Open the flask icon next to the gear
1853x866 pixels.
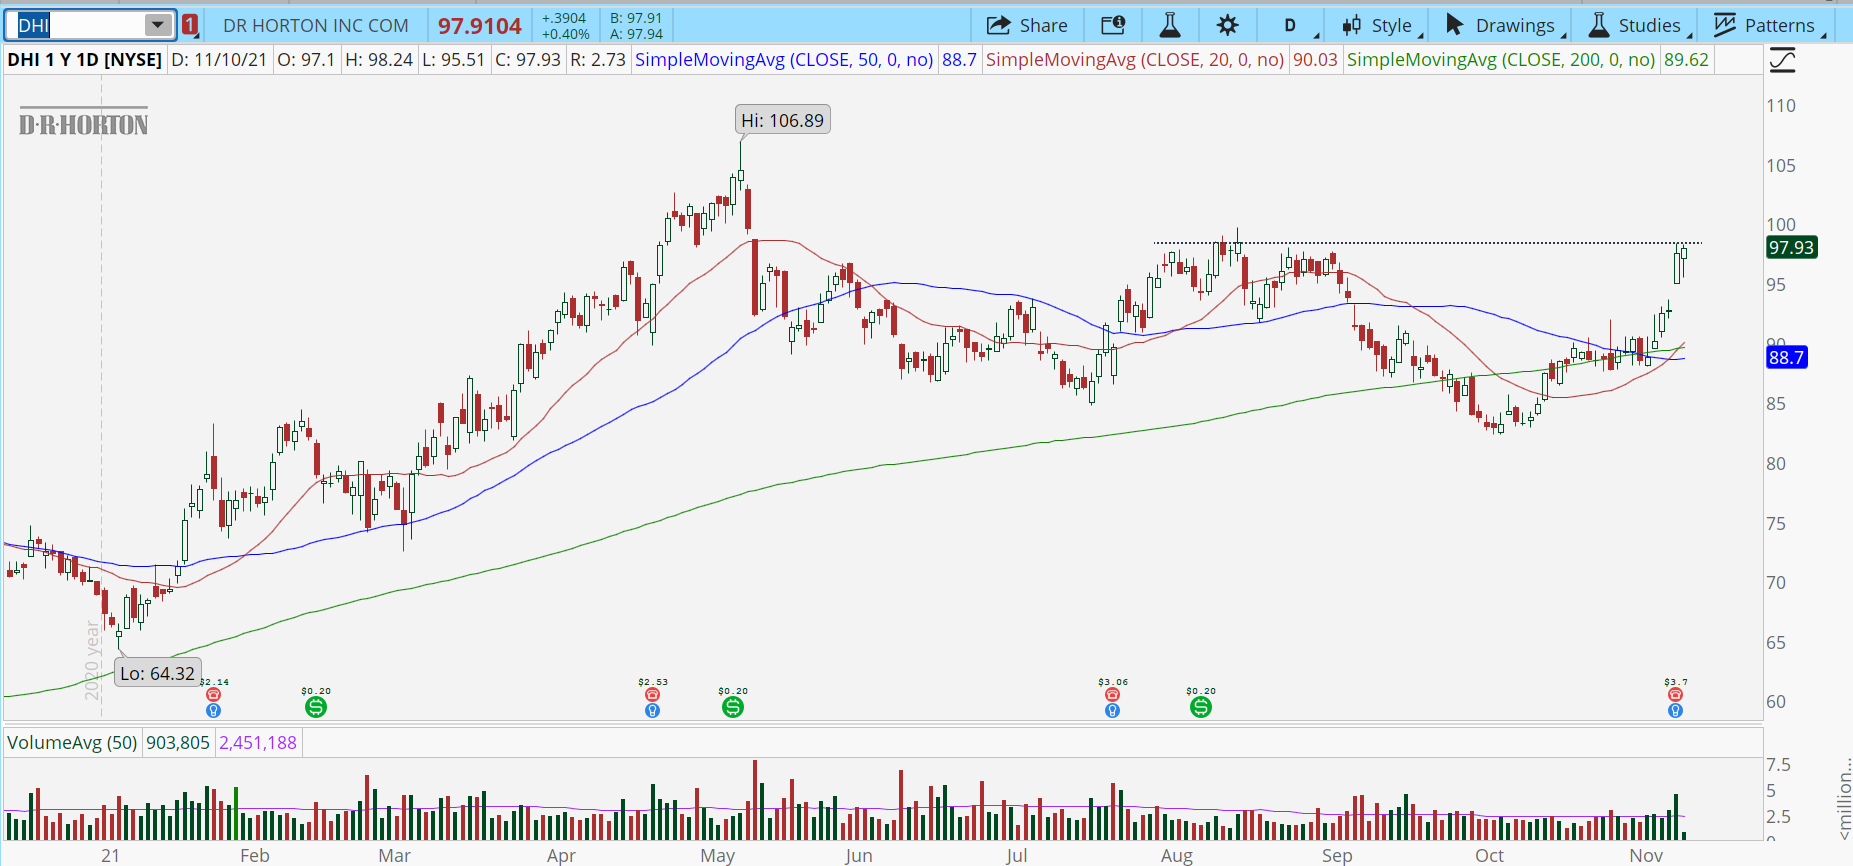(x=1170, y=25)
